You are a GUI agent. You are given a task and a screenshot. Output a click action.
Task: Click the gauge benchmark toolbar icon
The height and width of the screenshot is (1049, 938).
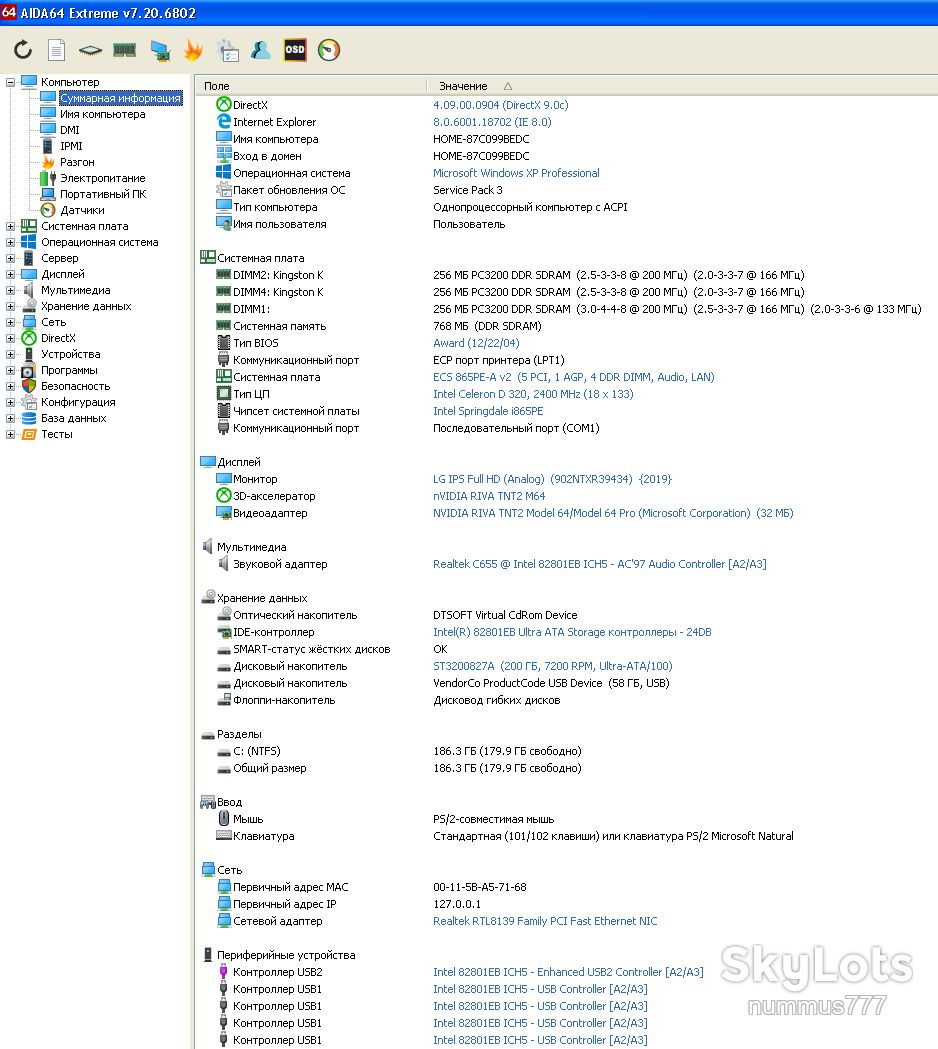tap(329, 50)
